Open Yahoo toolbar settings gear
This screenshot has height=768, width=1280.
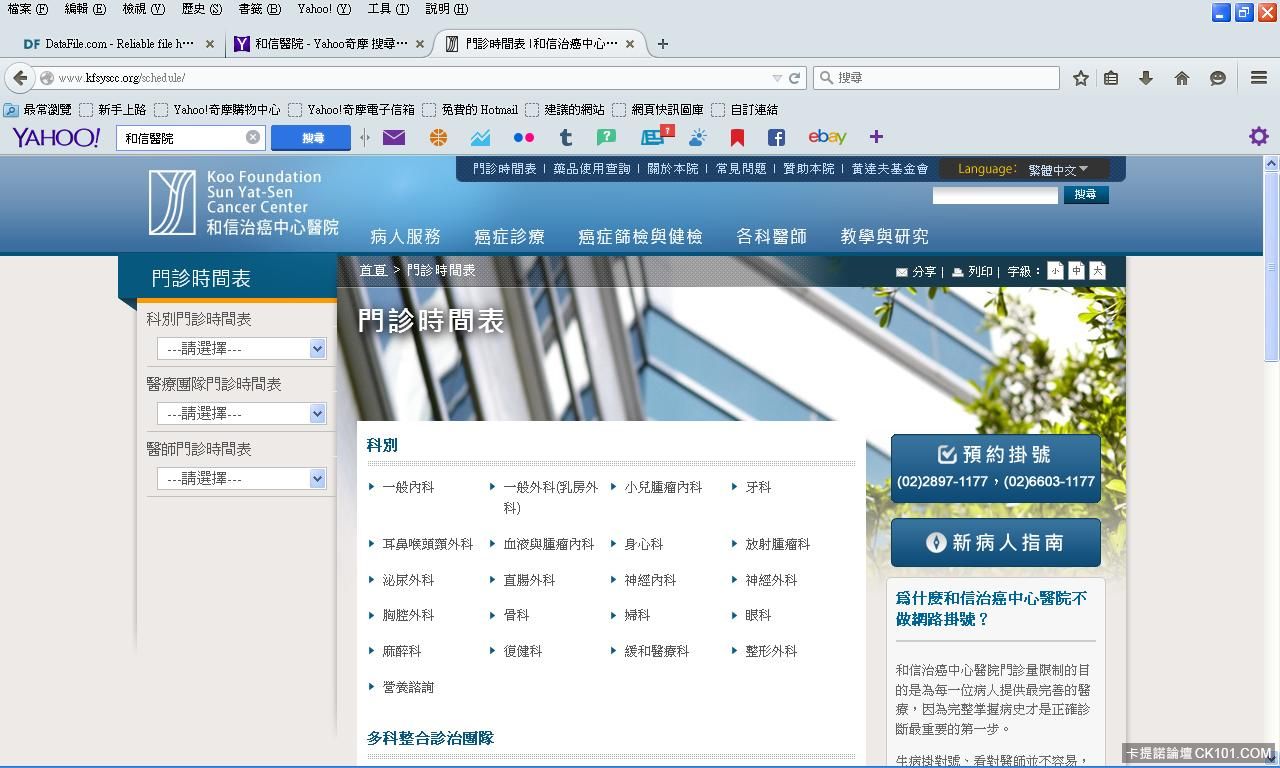[1259, 137]
